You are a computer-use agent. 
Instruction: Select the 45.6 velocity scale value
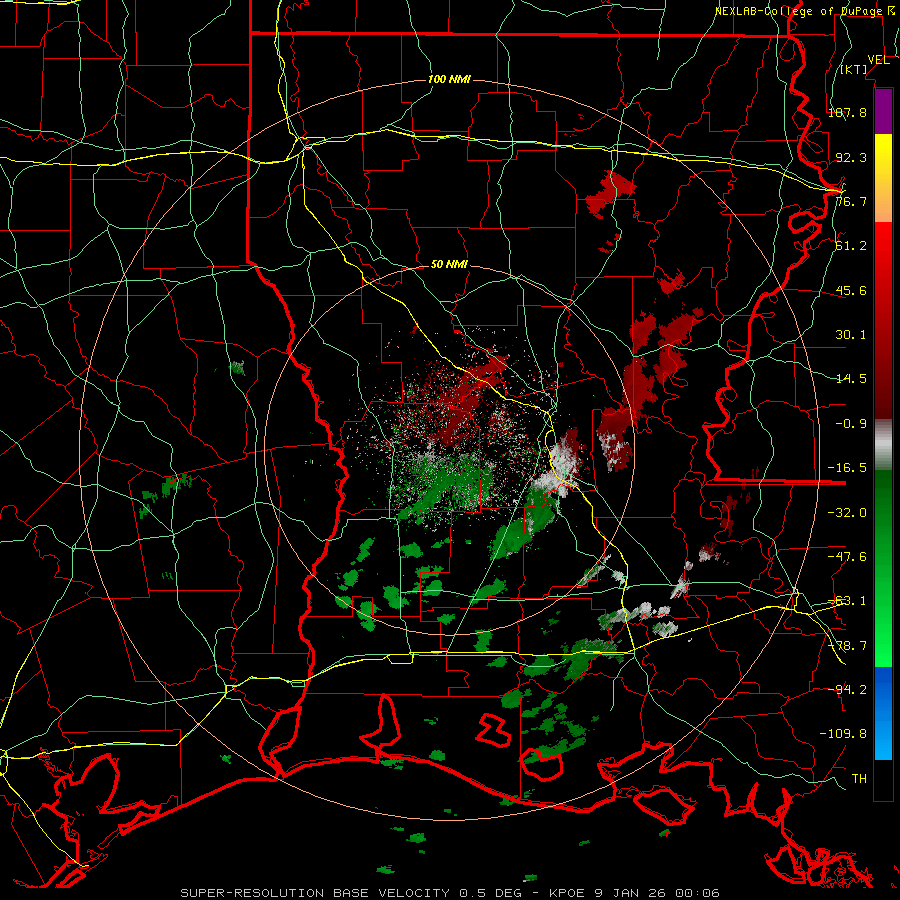851,290
